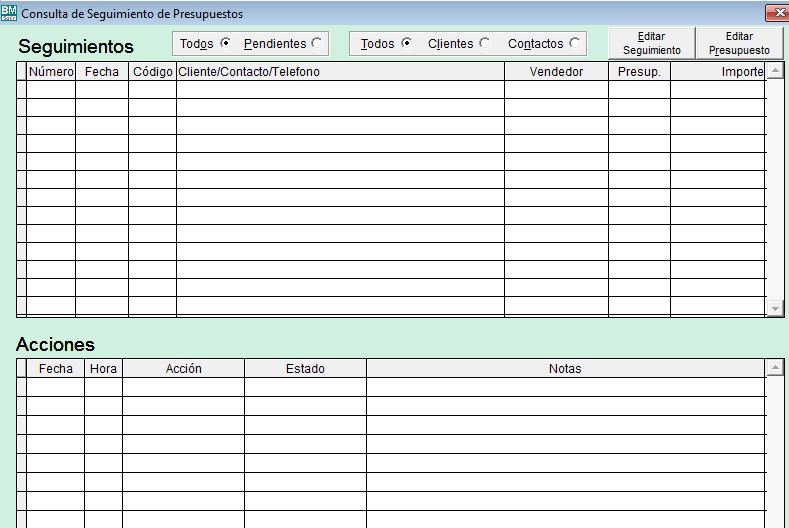Choose the Contactos radio option
The image size is (789, 528).
tap(574, 43)
